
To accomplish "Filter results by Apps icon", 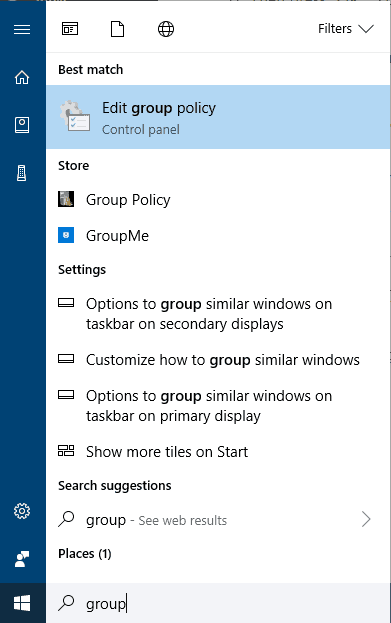I will (x=70, y=29).
